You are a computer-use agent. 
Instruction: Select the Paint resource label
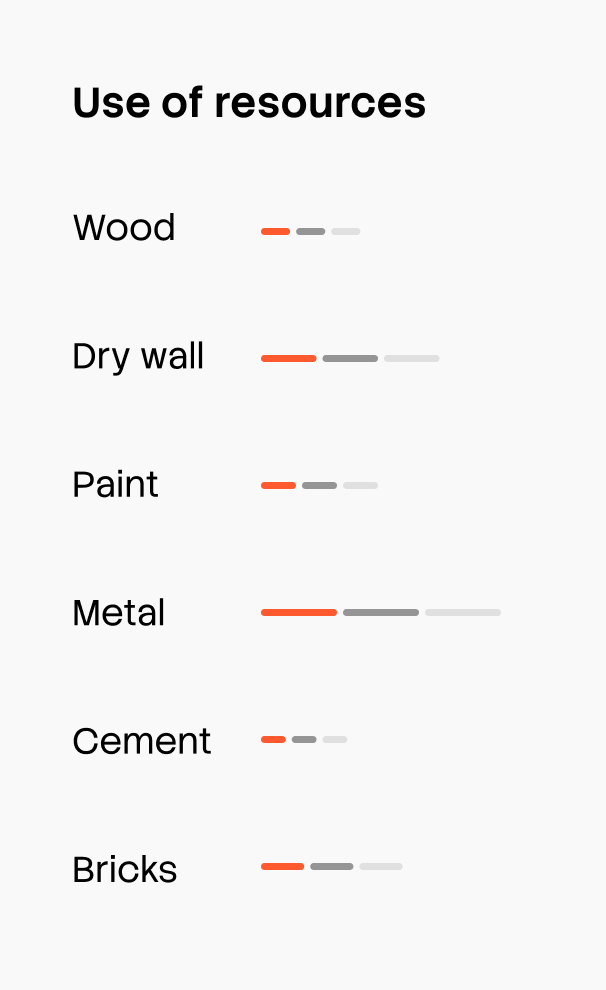click(x=115, y=485)
